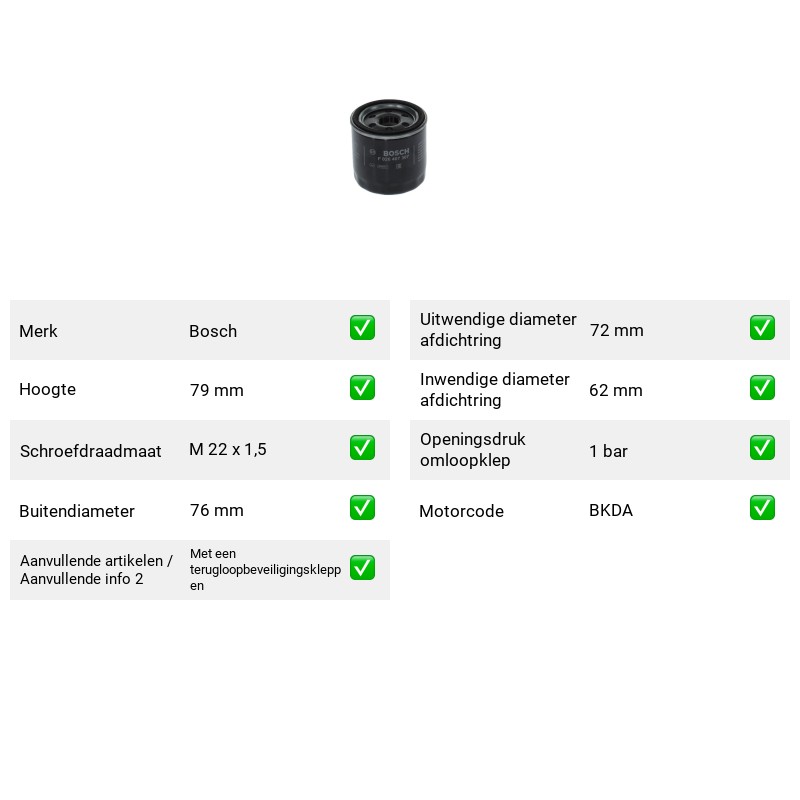Screen dimensions: 800x800
Task: Click the green checkmark in the Merk row
Action: coord(362,328)
